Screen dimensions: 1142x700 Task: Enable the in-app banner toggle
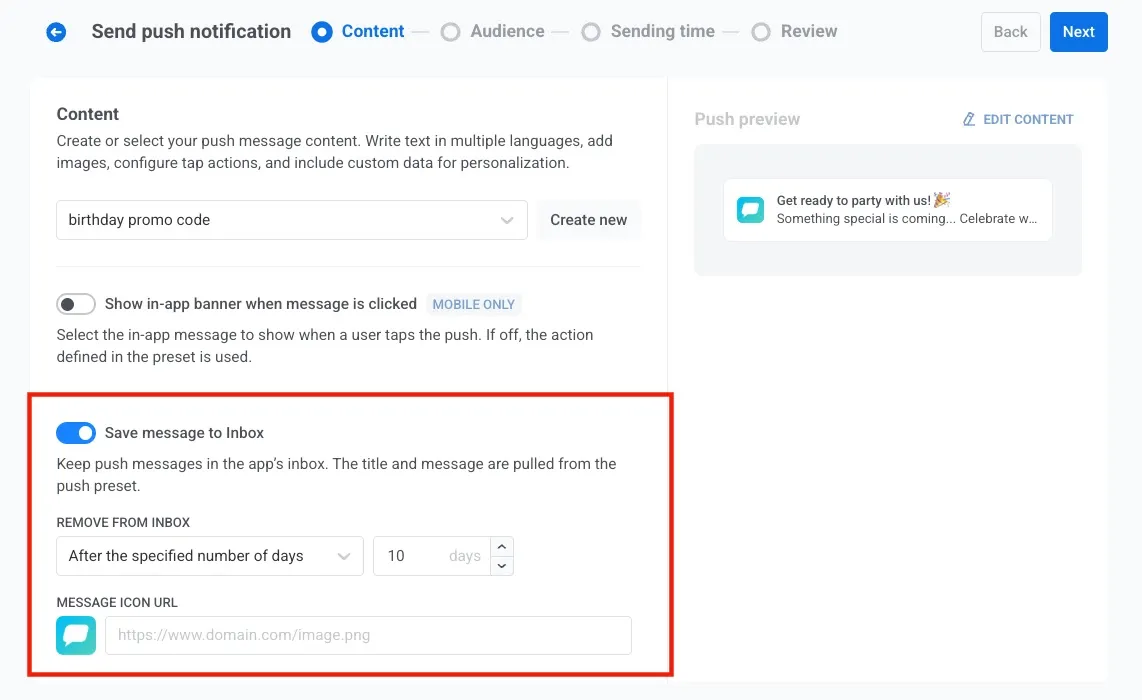coord(76,304)
